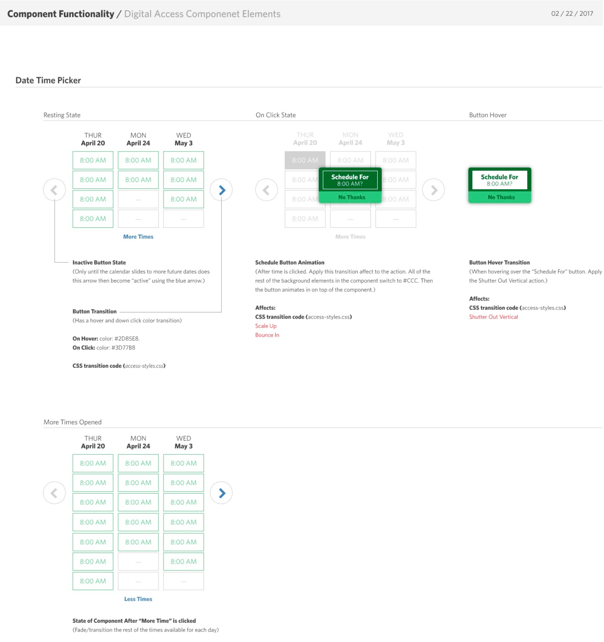Select third 8:00 AM under MON in More Times Opened
The height and width of the screenshot is (642, 604).
(138, 502)
